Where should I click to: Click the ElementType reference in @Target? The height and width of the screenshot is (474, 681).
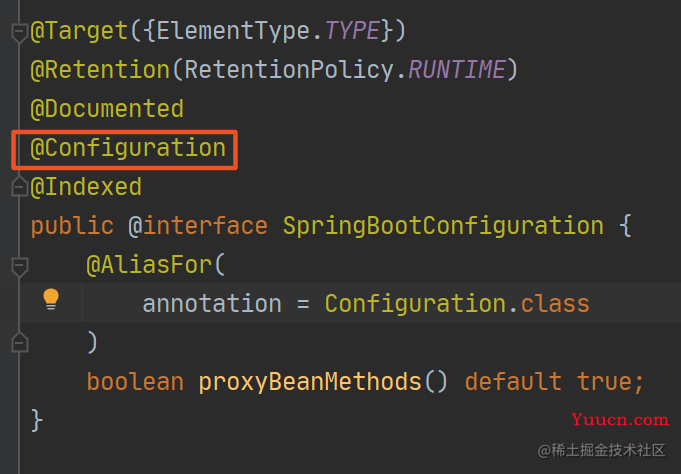tap(234, 31)
